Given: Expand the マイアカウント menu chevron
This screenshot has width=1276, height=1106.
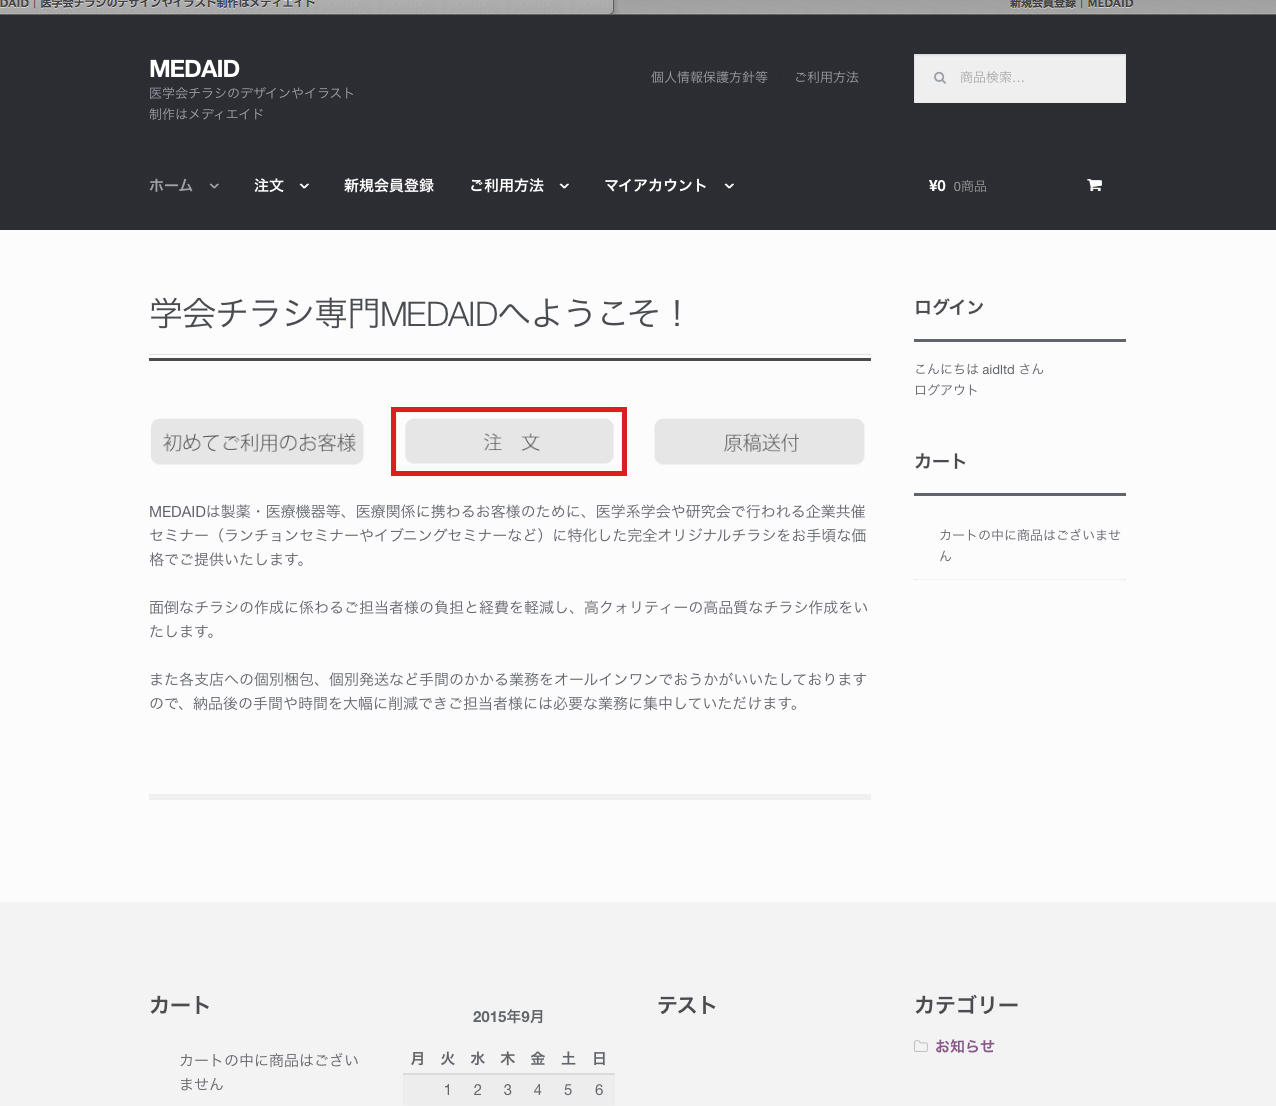Looking at the screenshot, I should pyautogui.click(x=729, y=186).
